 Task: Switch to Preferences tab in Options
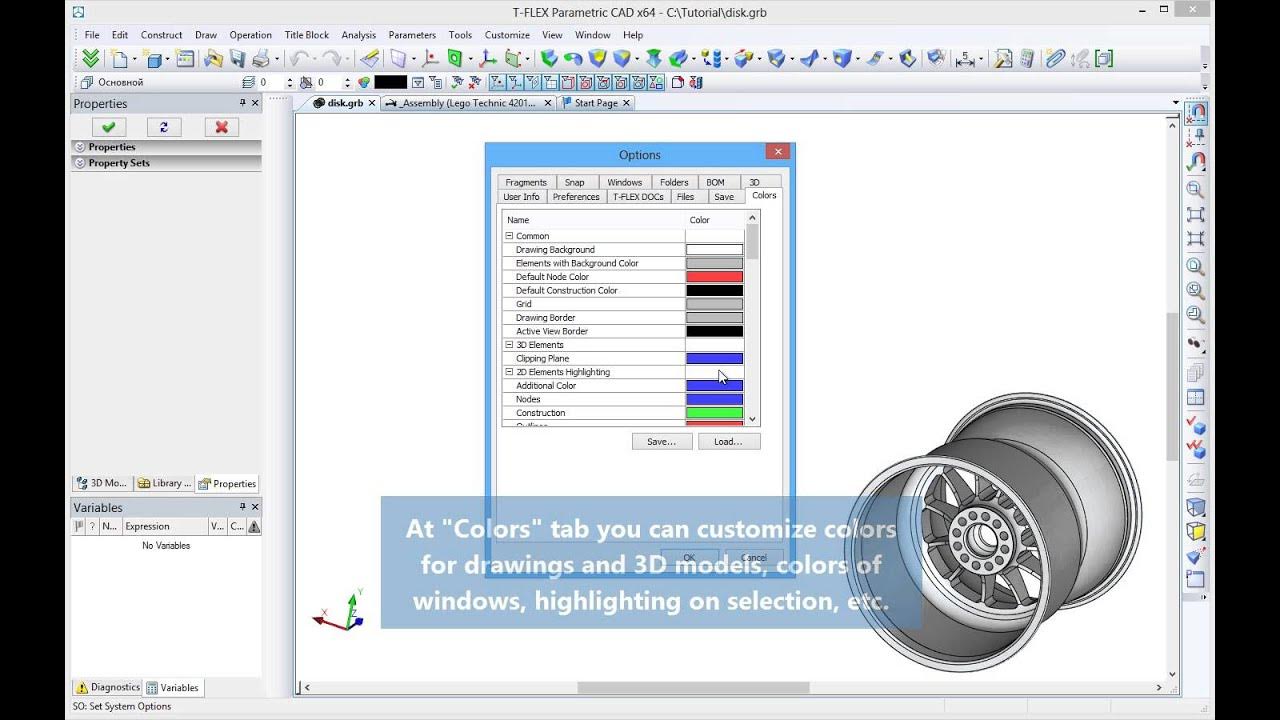[576, 197]
